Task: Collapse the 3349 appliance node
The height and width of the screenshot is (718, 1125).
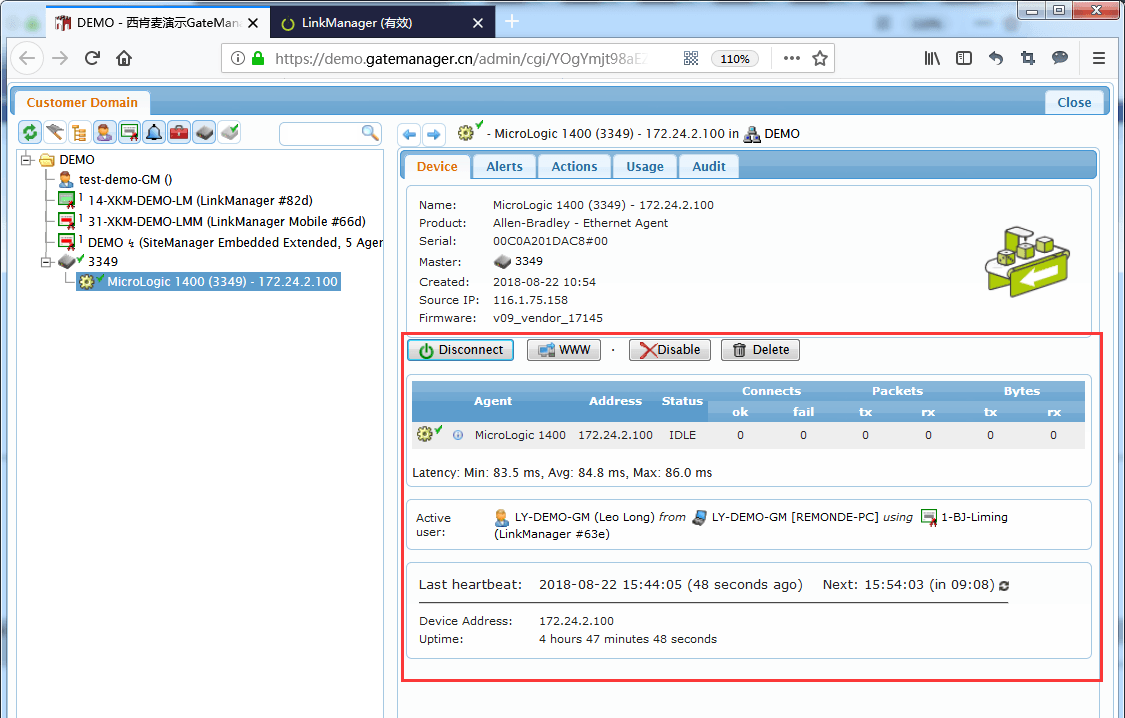Action: pyautogui.click(x=46, y=262)
